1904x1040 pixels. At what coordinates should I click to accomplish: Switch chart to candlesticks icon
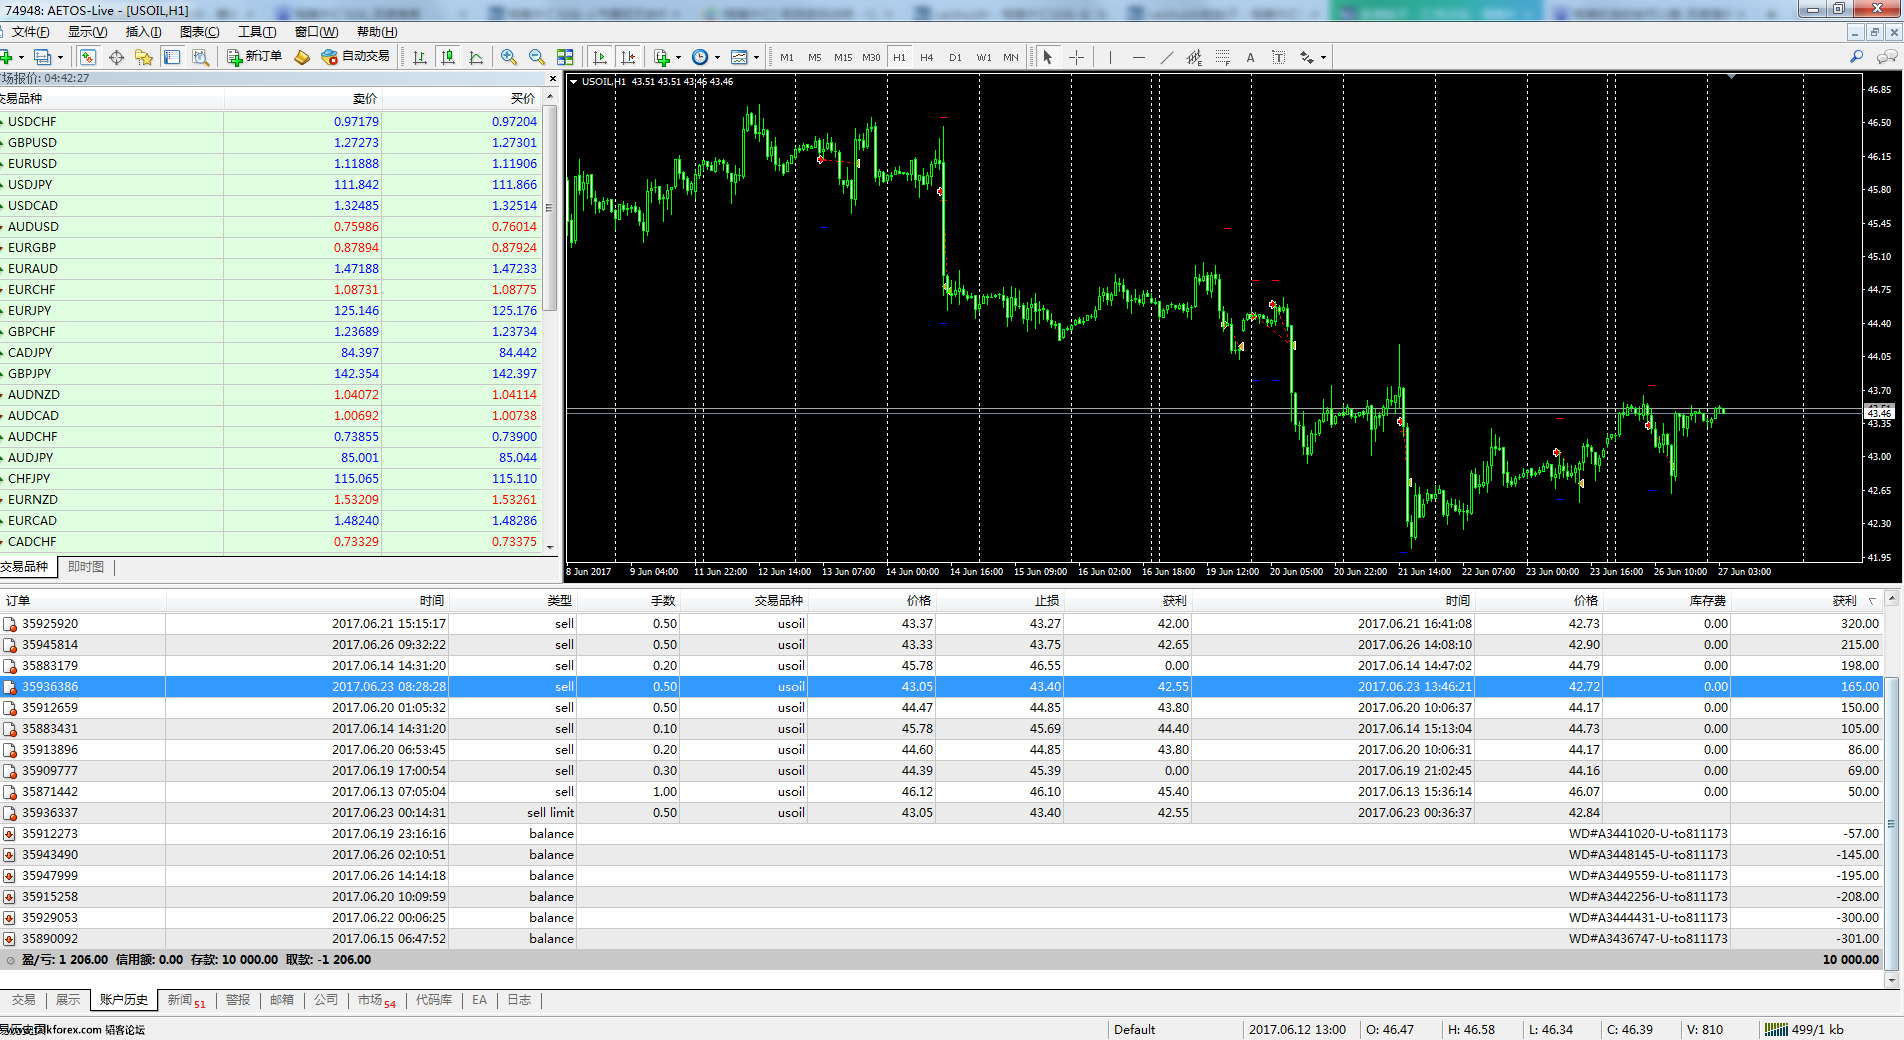[x=448, y=57]
